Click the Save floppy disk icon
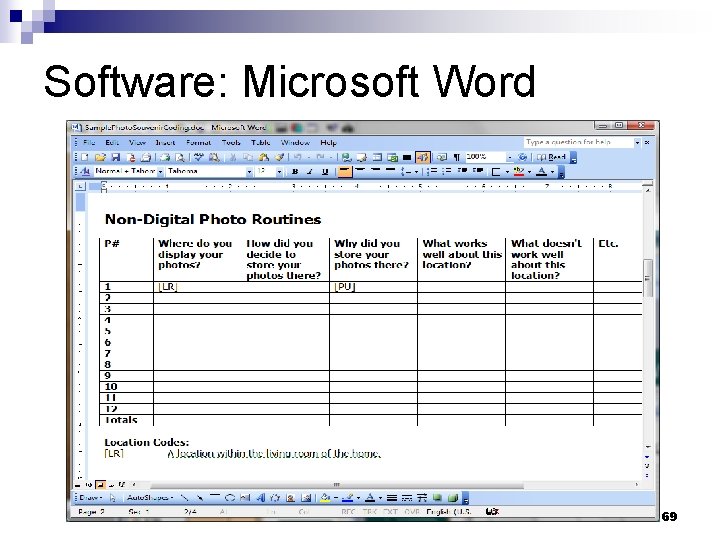 coord(115,158)
